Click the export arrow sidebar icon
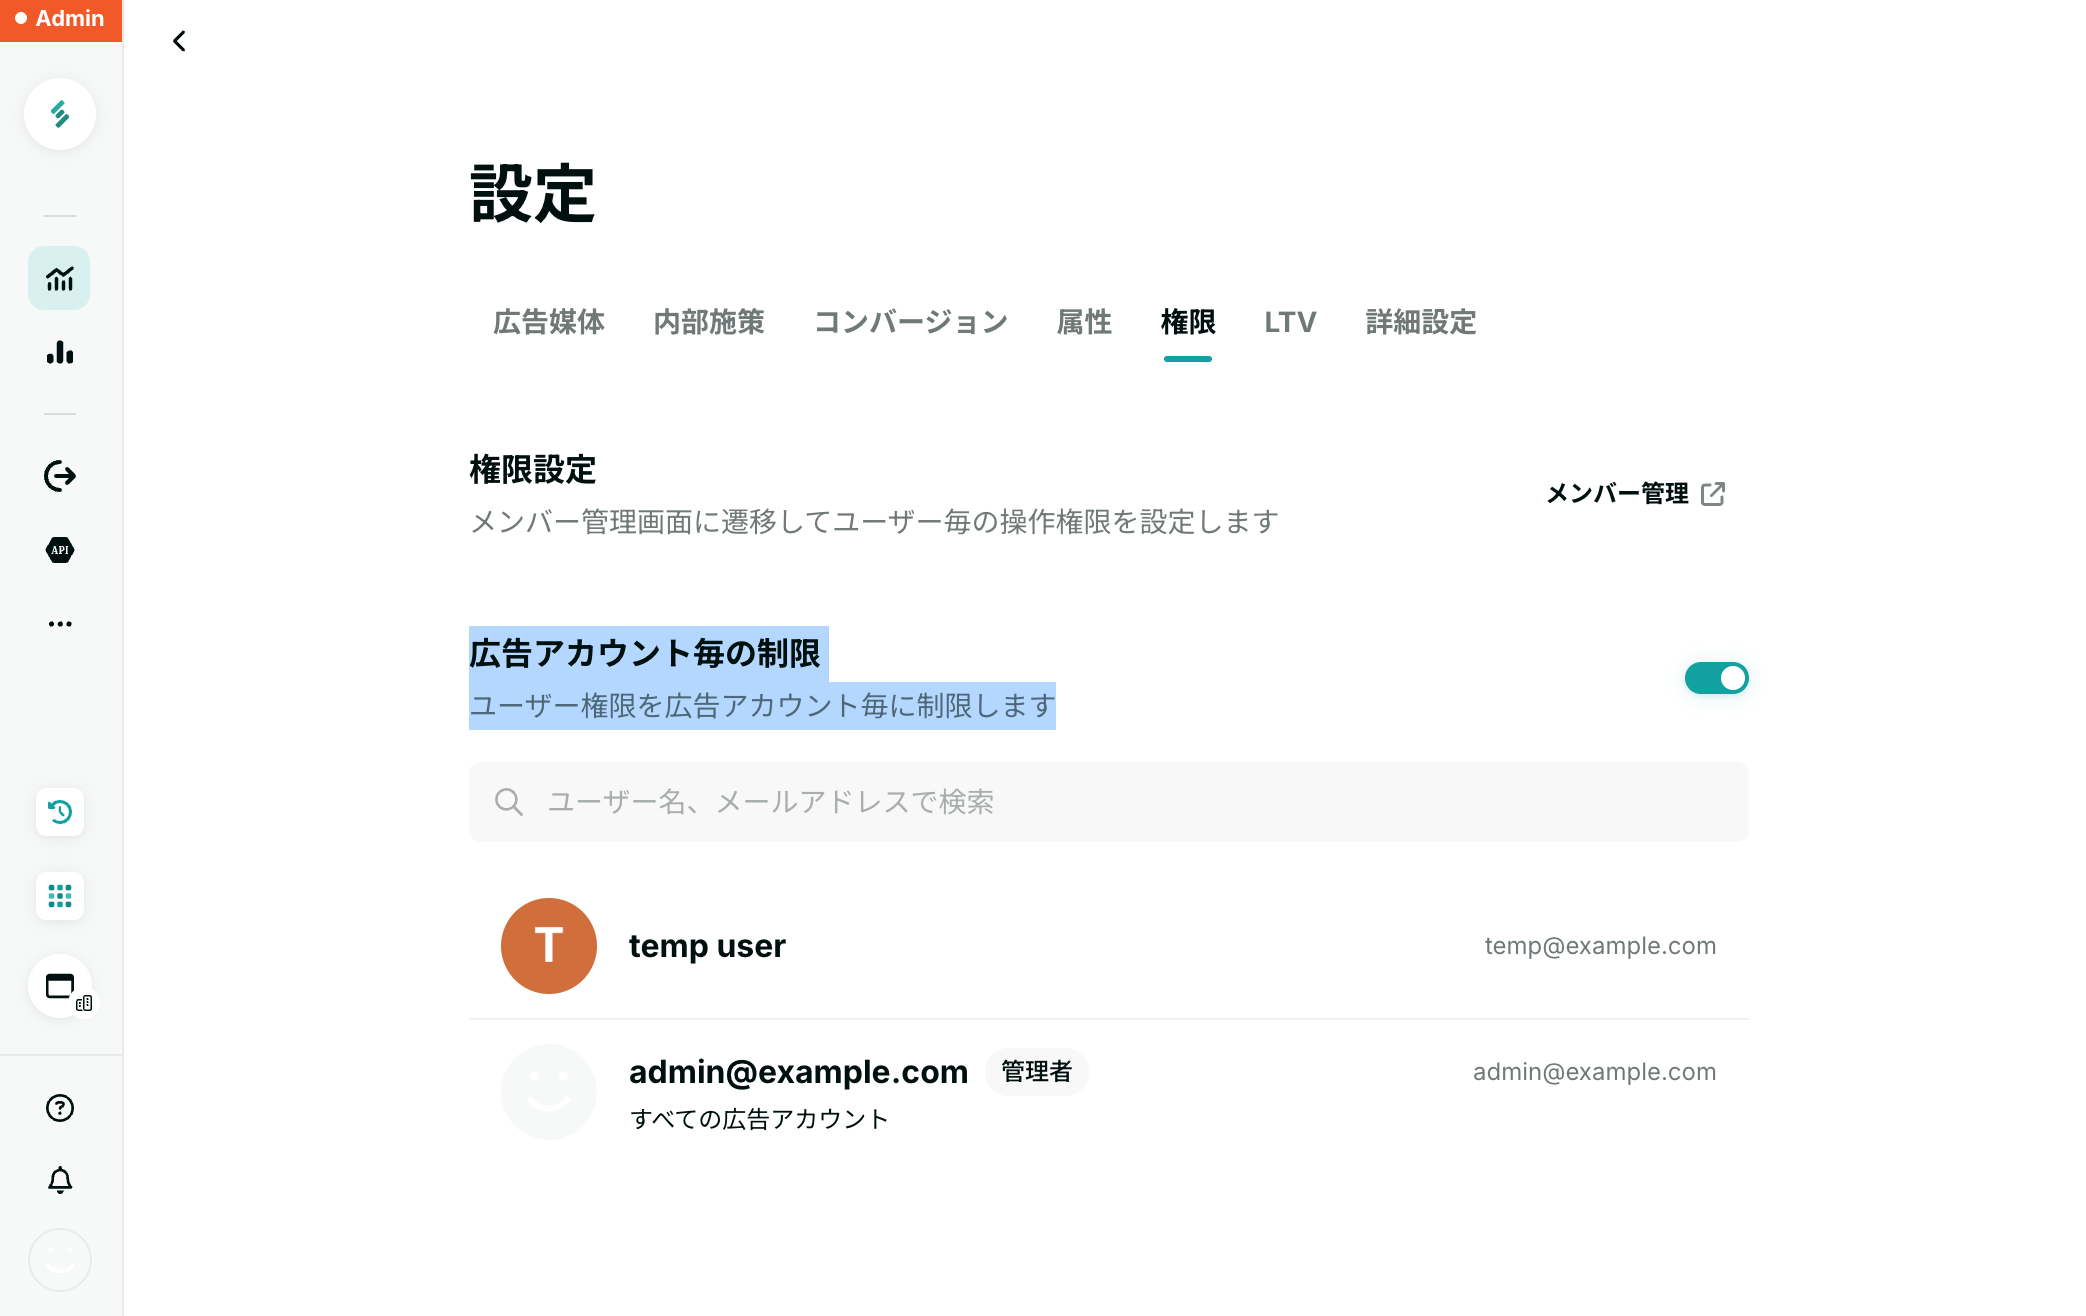The height and width of the screenshot is (1316, 2086). (x=60, y=476)
